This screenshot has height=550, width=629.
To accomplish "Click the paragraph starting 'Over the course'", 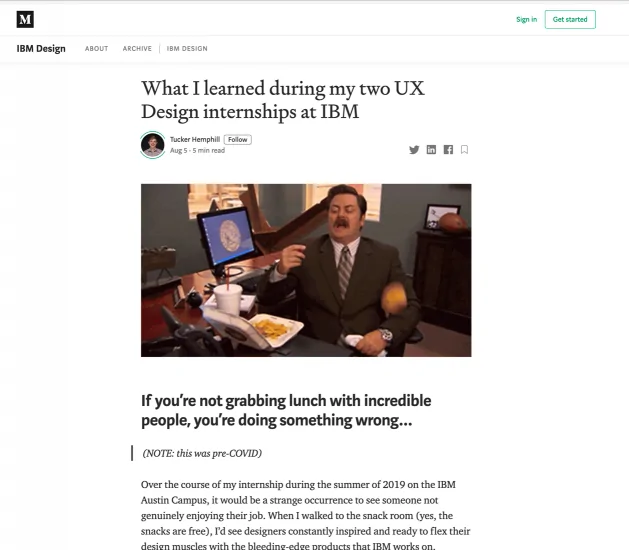I will [306, 515].
